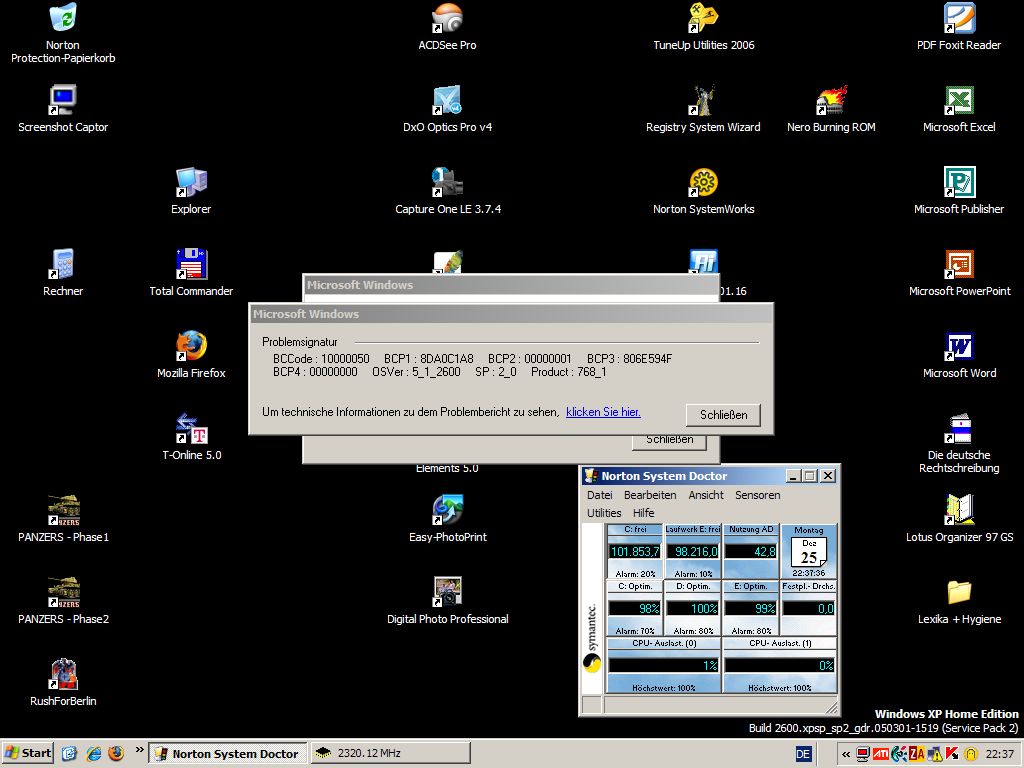Click 'CPU- Auslast. (0)' sensor
The image size is (1024, 768).
click(x=664, y=665)
